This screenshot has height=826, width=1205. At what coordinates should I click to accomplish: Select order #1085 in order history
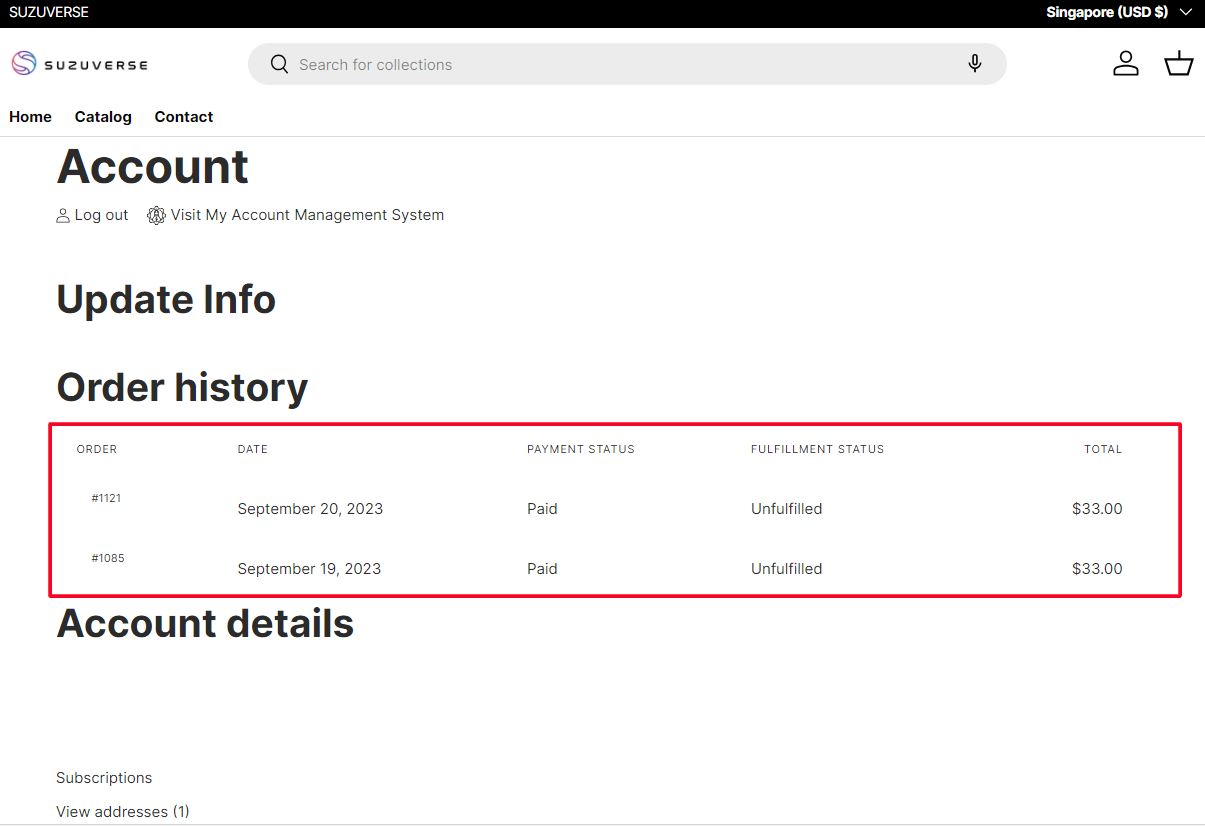coord(108,558)
